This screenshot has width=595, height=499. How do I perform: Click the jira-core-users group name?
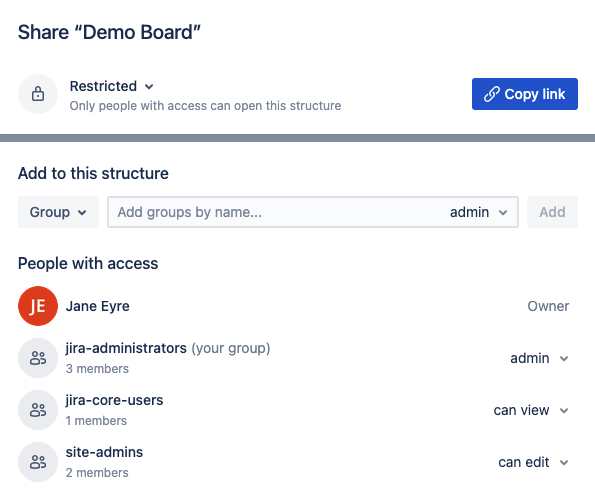(x=114, y=400)
